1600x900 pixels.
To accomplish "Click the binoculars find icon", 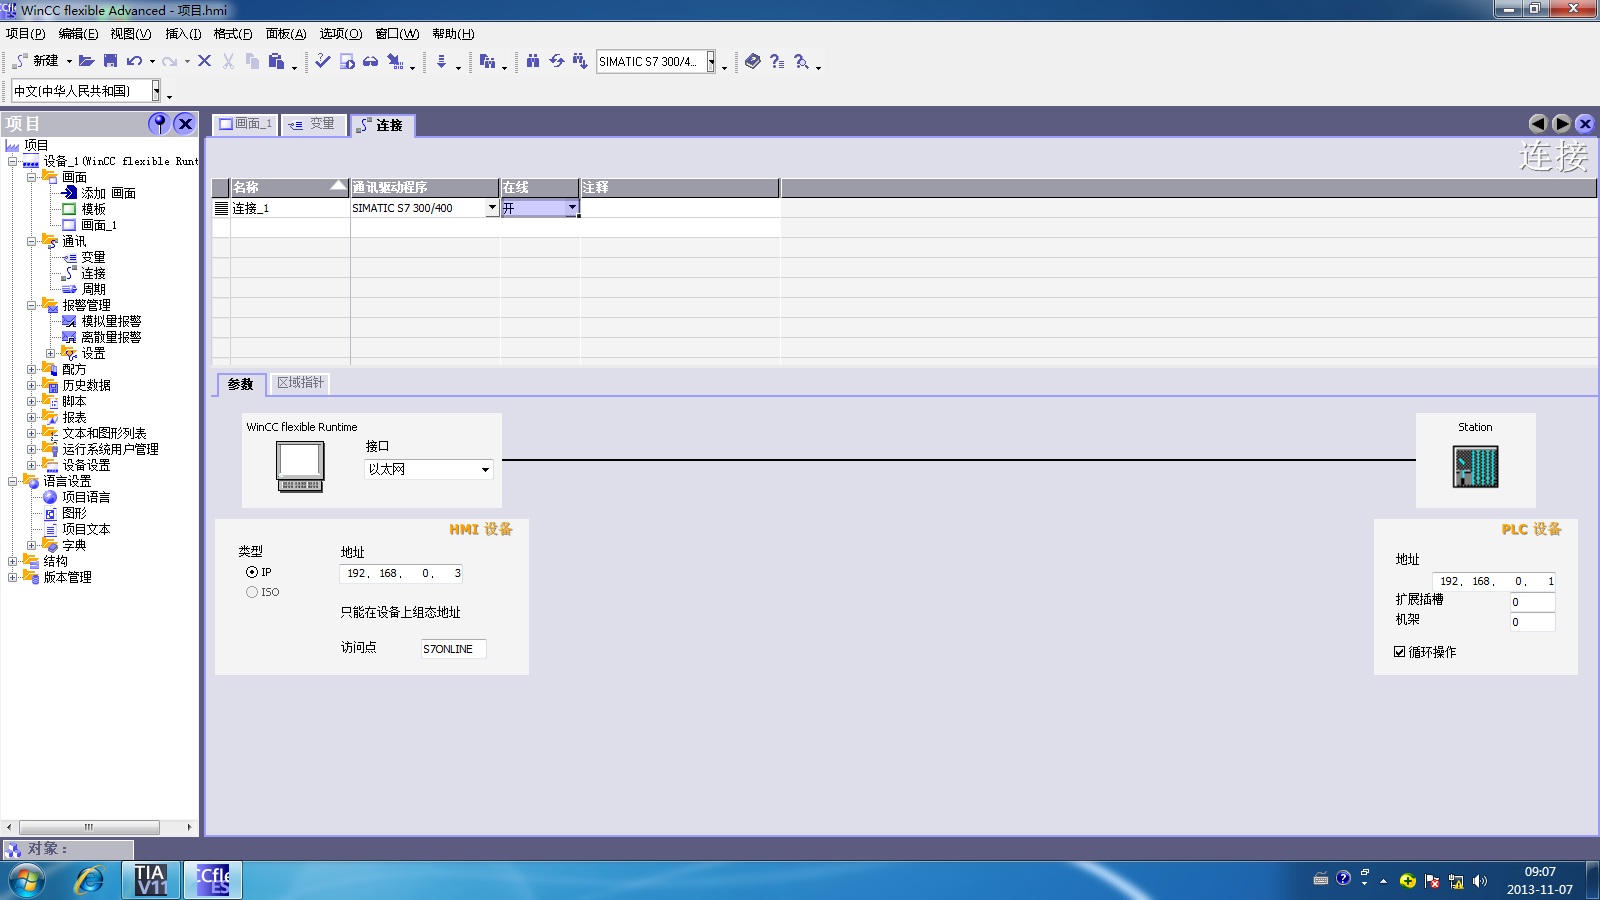I will [x=533, y=61].
